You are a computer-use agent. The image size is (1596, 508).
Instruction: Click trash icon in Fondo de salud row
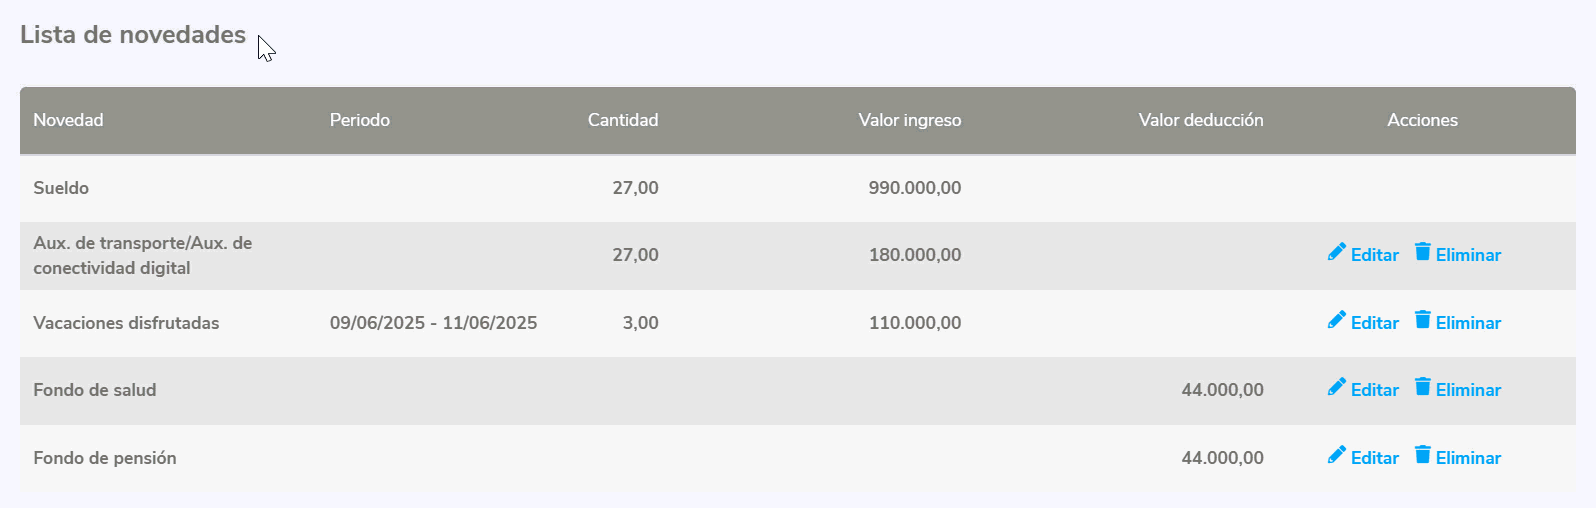(1423, 387)
